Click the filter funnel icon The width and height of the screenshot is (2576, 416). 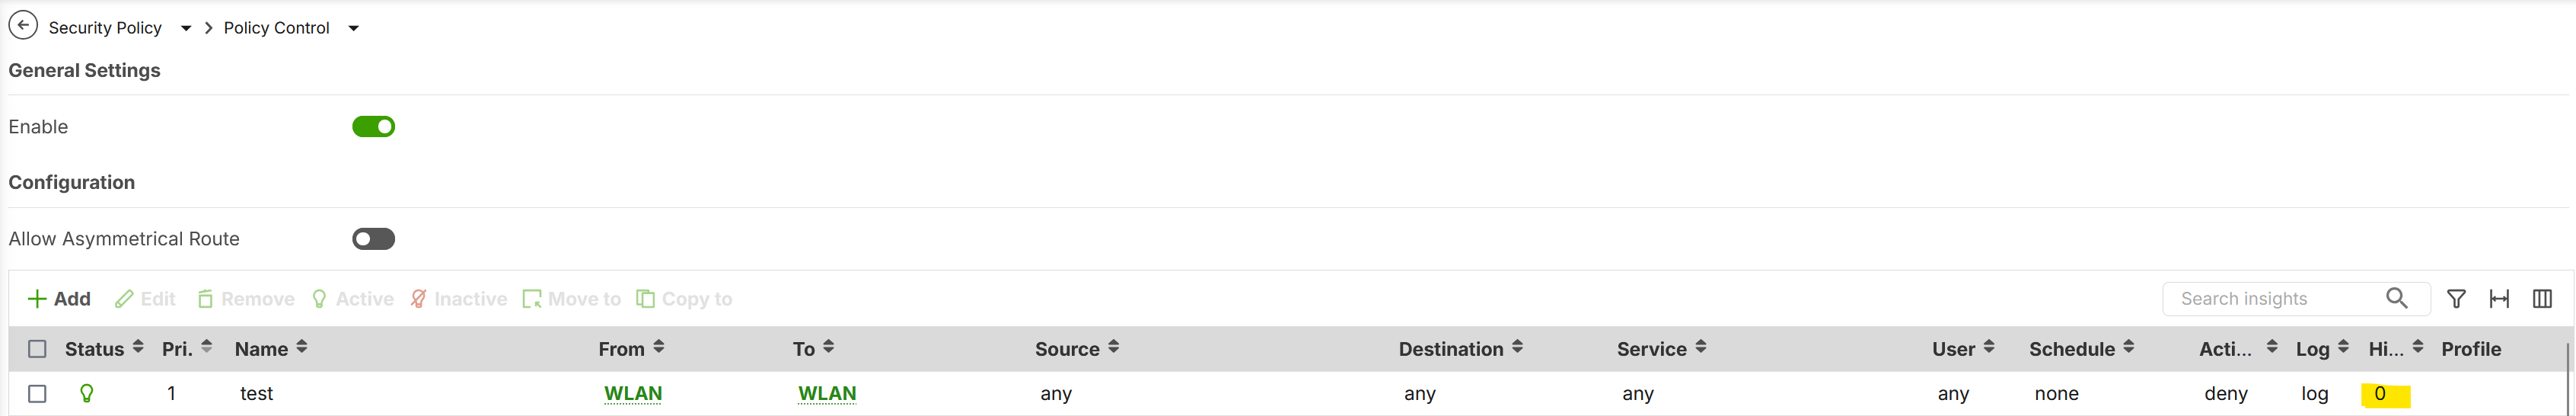(x=2456, y=299)
